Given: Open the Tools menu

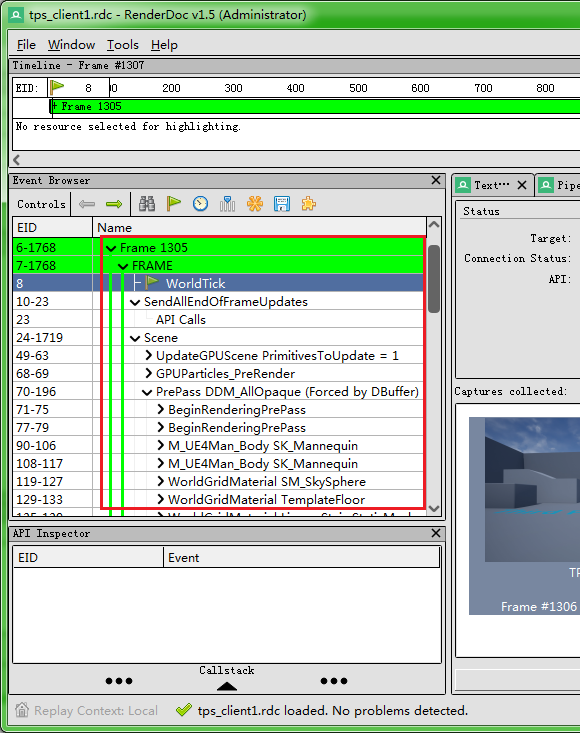Looking at the screenshot, I should click(x=122, y=45).
